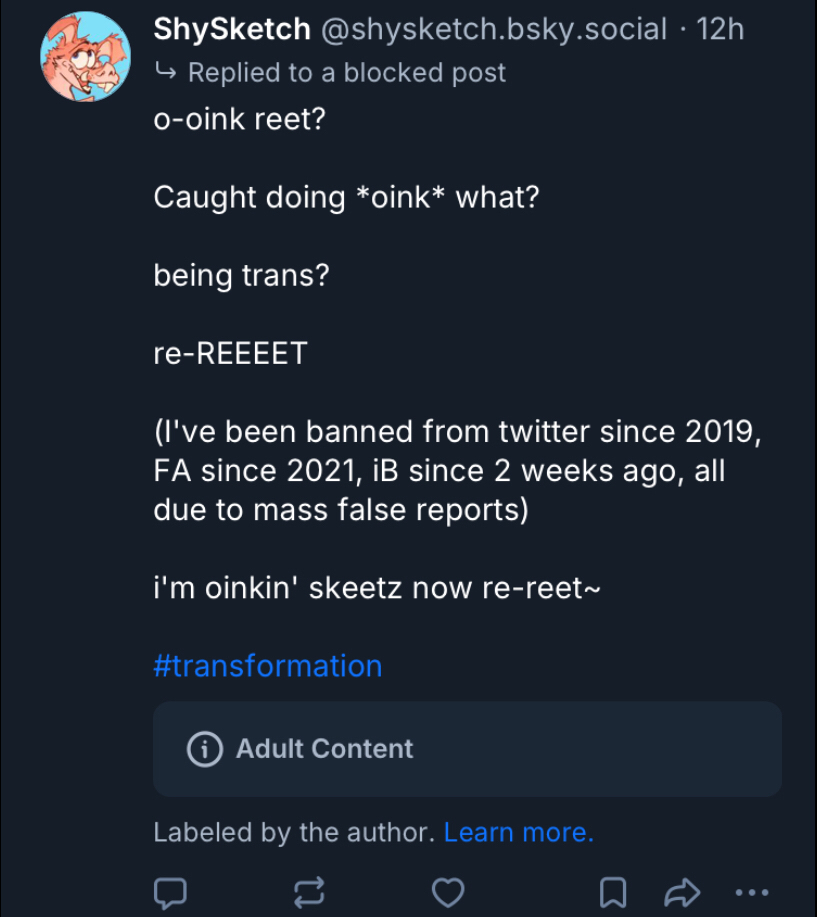The image size is (817, 917).
Task: Bookmark this post
Action: click(615, 892)
